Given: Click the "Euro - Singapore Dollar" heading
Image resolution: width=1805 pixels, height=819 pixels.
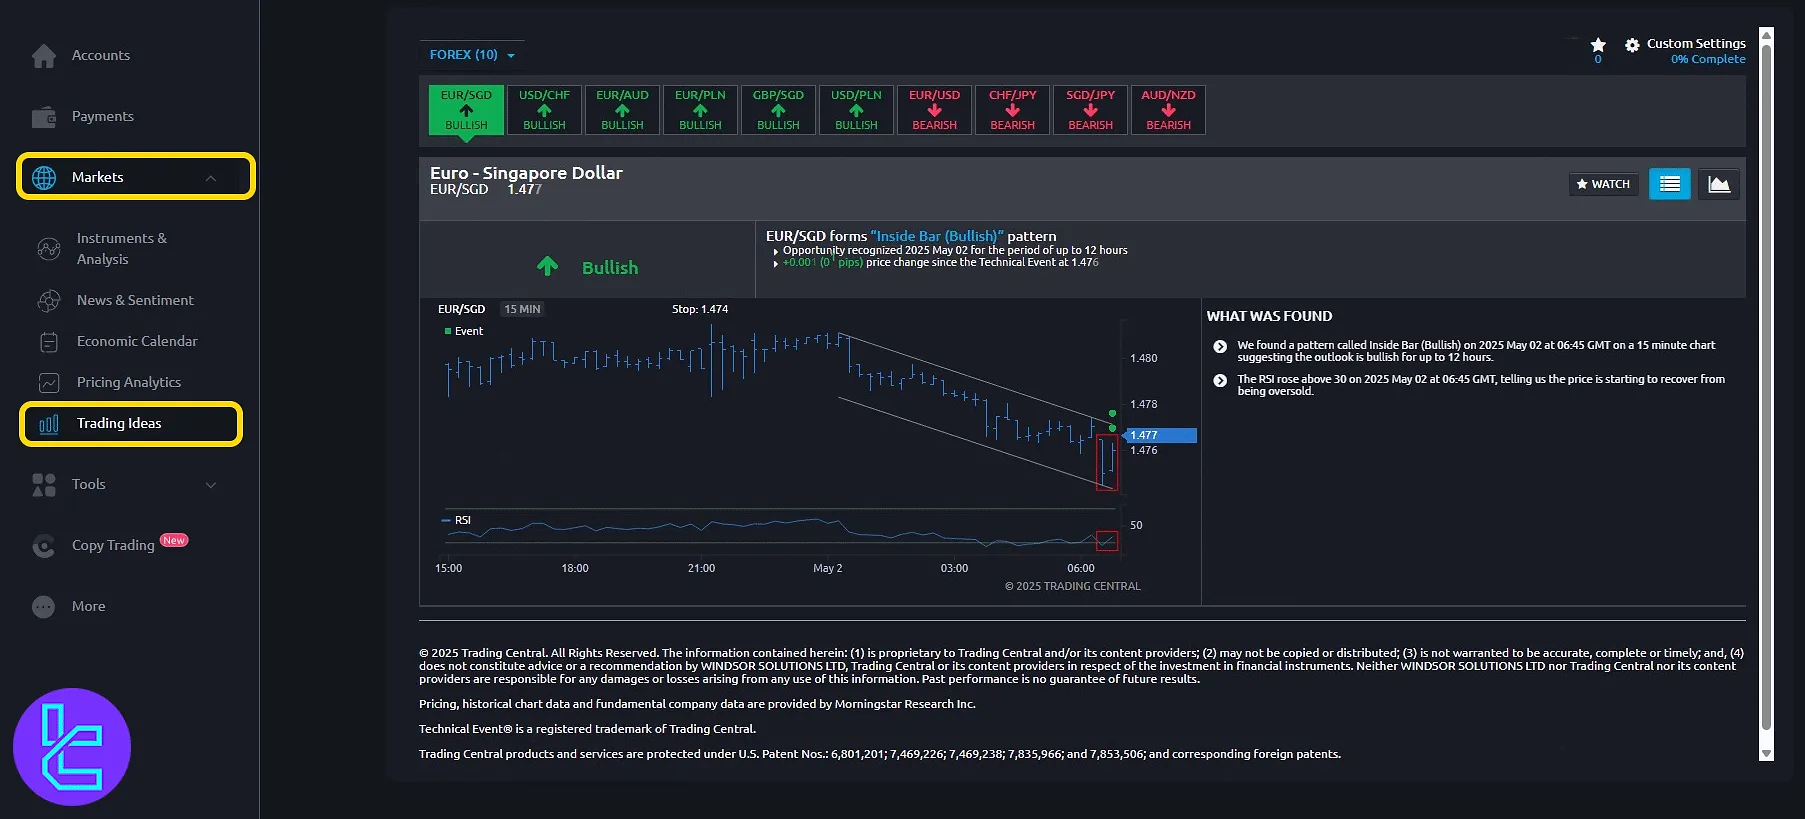Looking at the screenshot, I should coord(526,173).
